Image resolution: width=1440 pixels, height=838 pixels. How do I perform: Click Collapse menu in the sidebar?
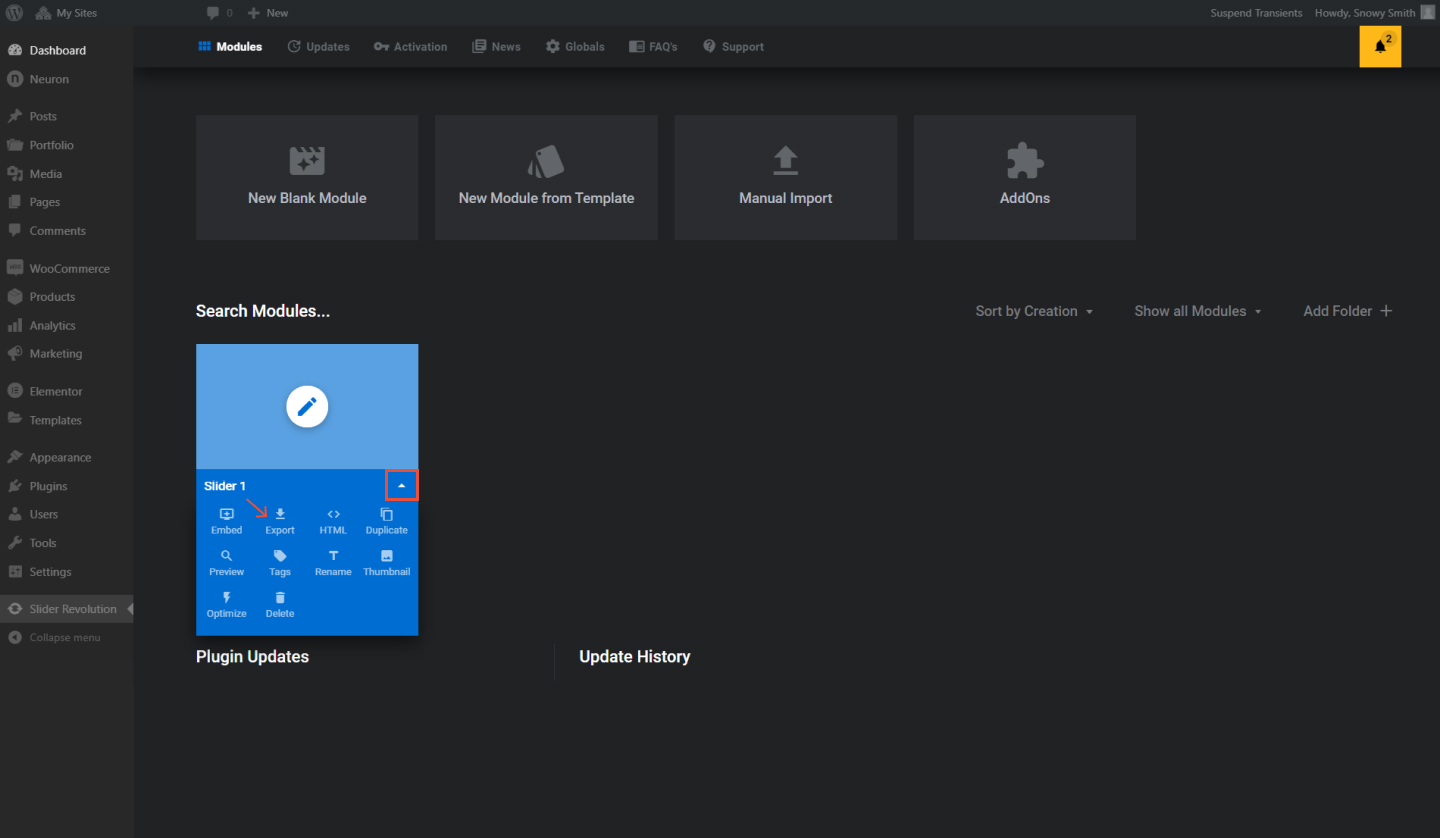[67, 638]
